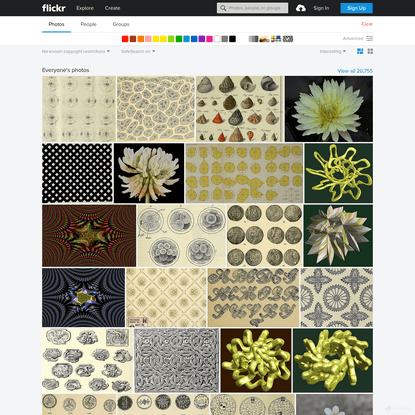Select the shallow depth of field style filter
Screen dimensions: 415x415
point(265,39)
